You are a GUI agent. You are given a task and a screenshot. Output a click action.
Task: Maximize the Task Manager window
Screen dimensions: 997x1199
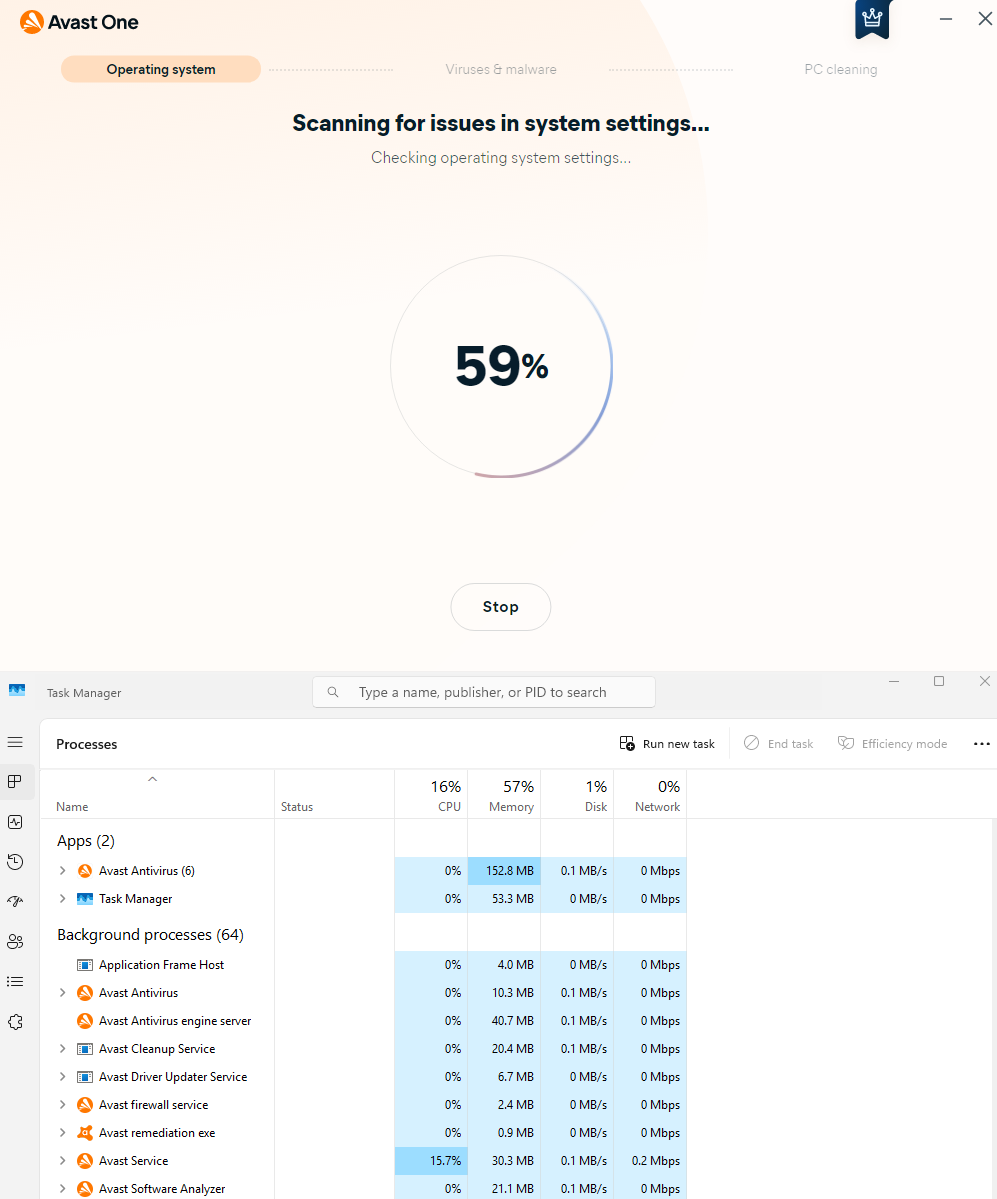(939, 681)
